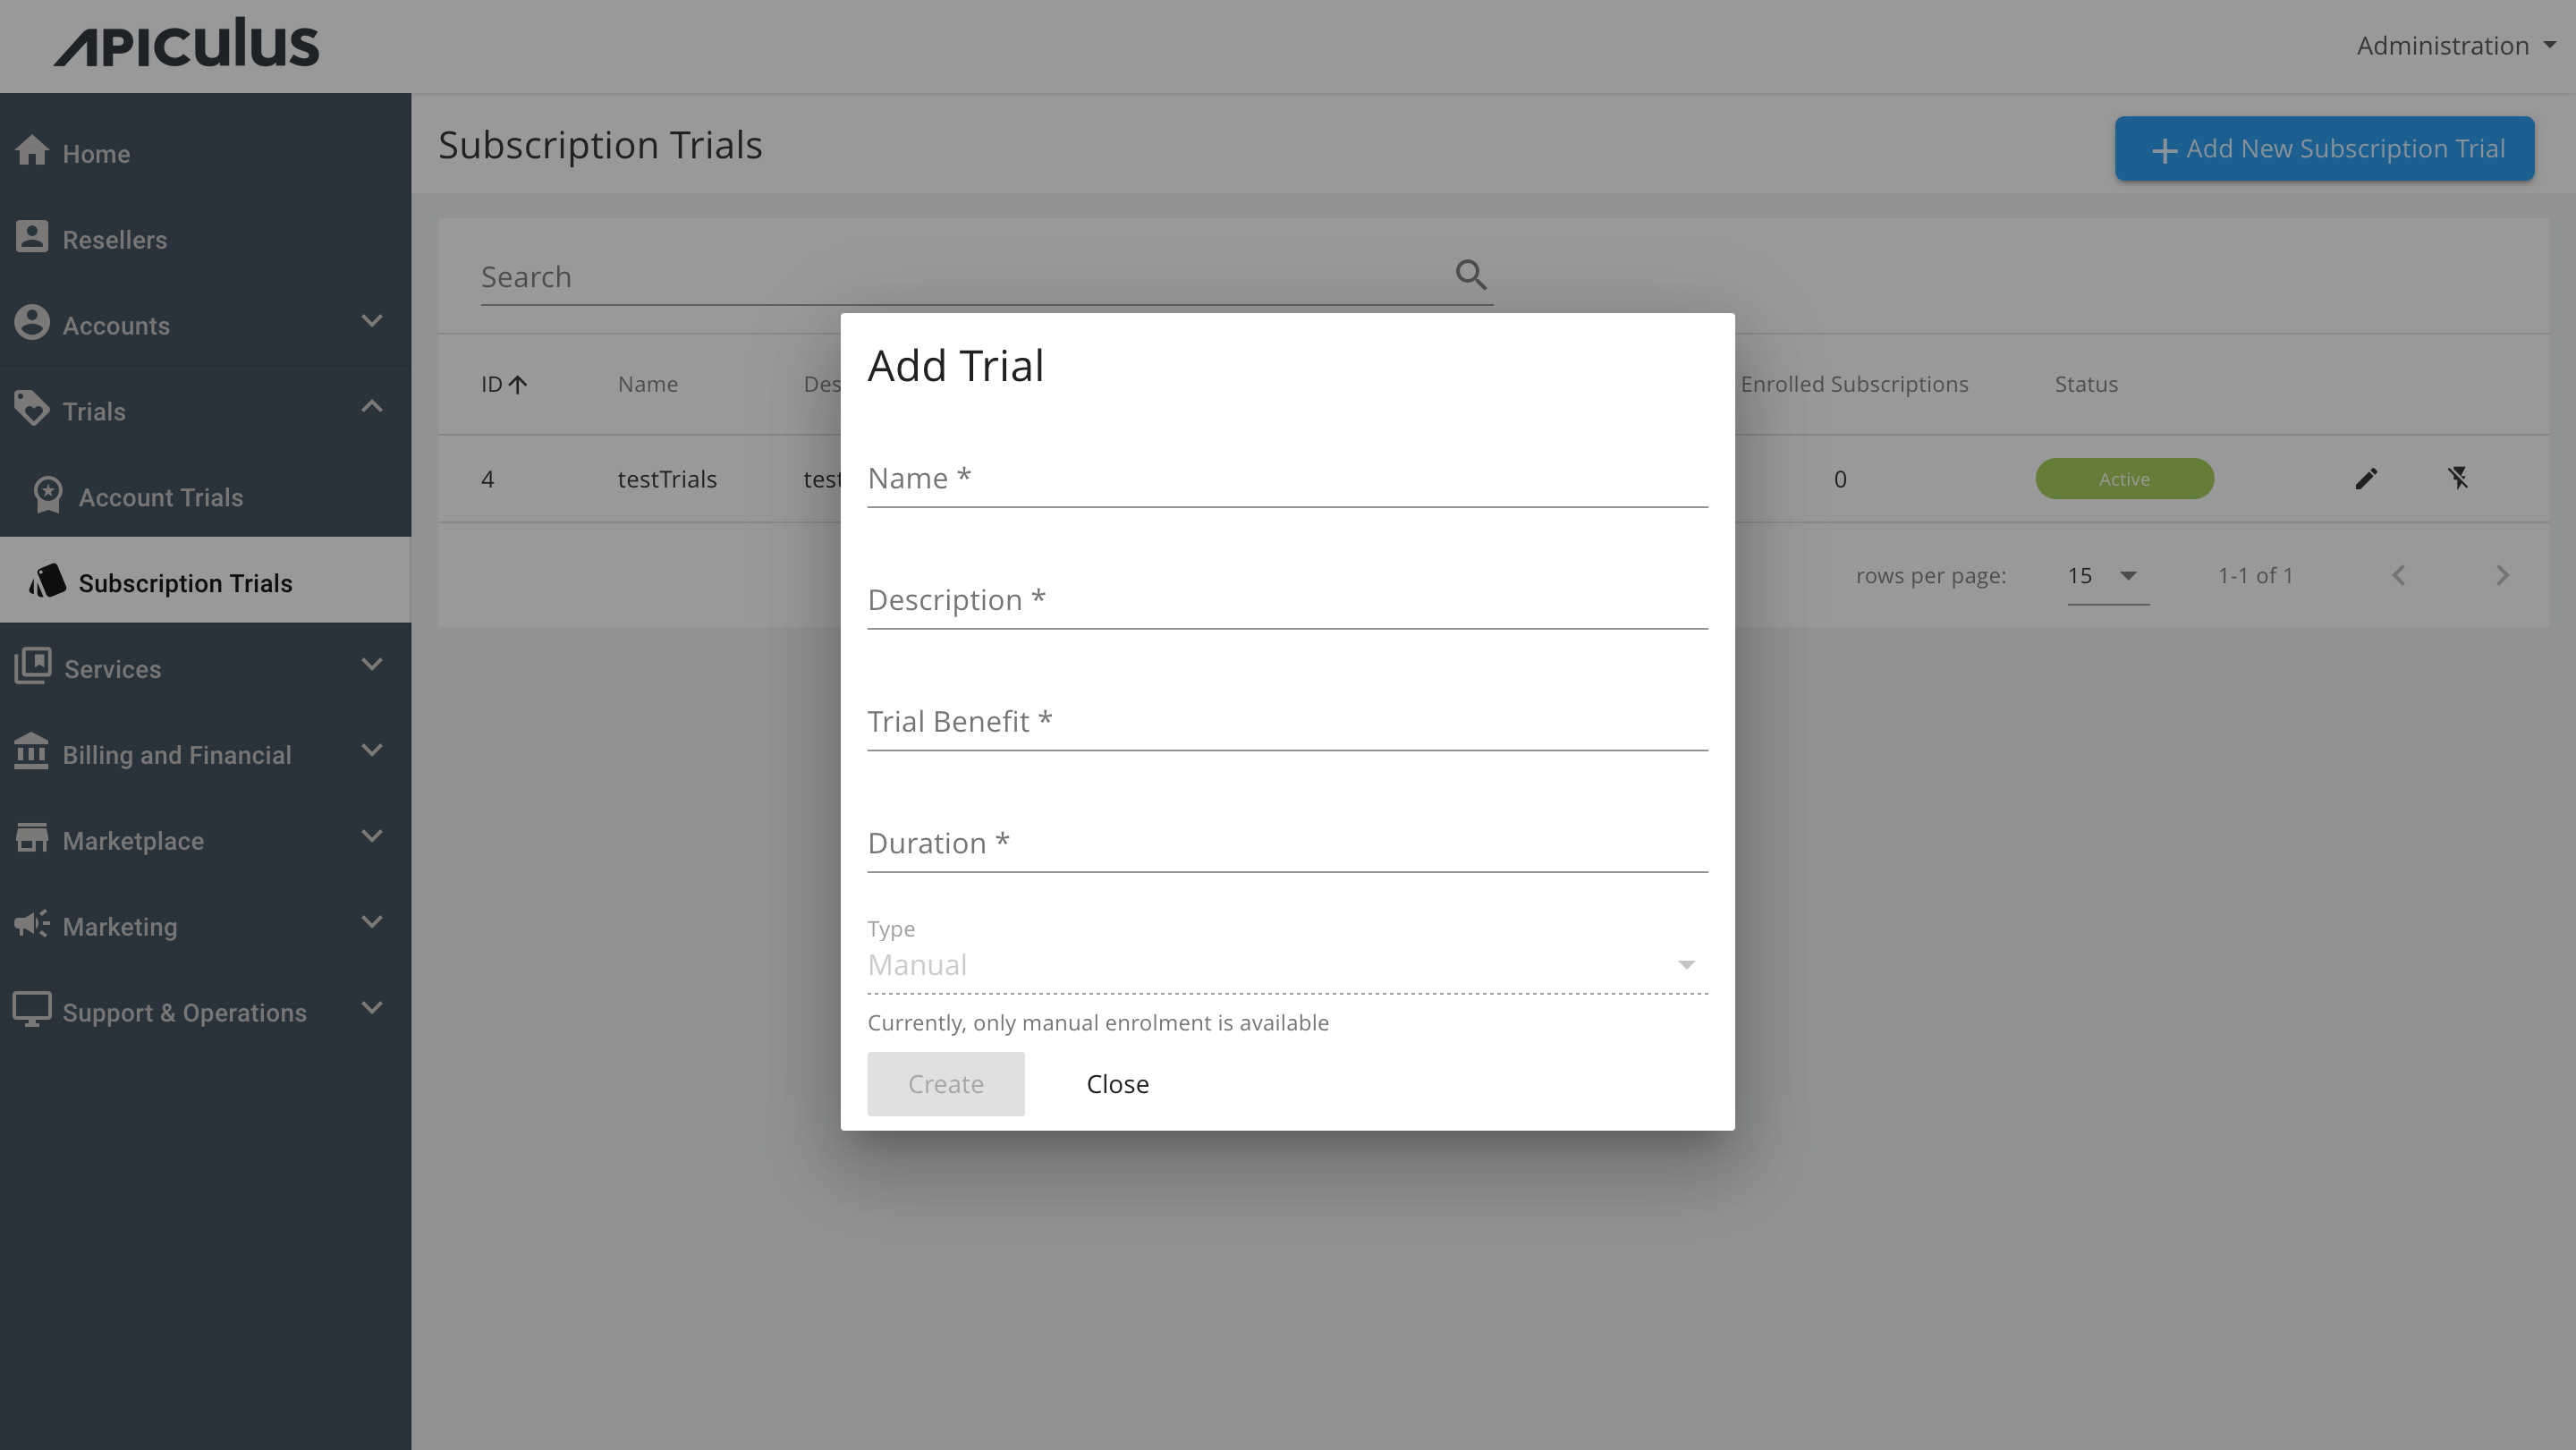Click the search magnifier icon

[1470, 274]
